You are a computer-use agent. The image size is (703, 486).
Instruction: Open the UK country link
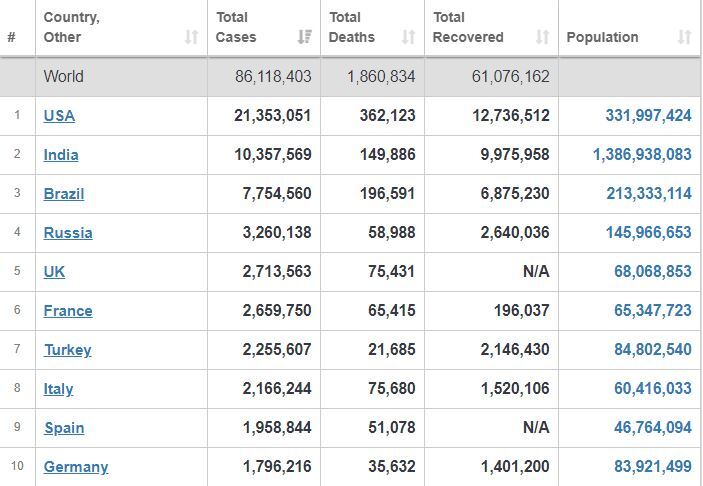54,272
